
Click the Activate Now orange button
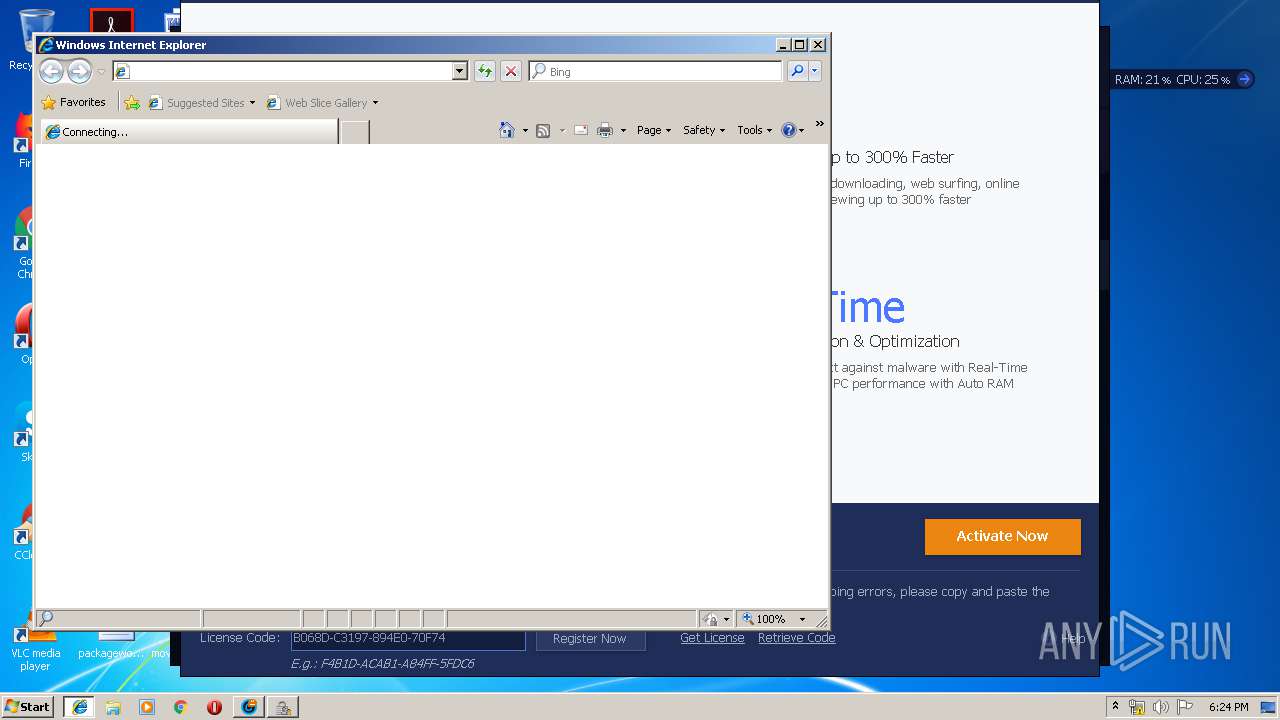pos(1002,536)
